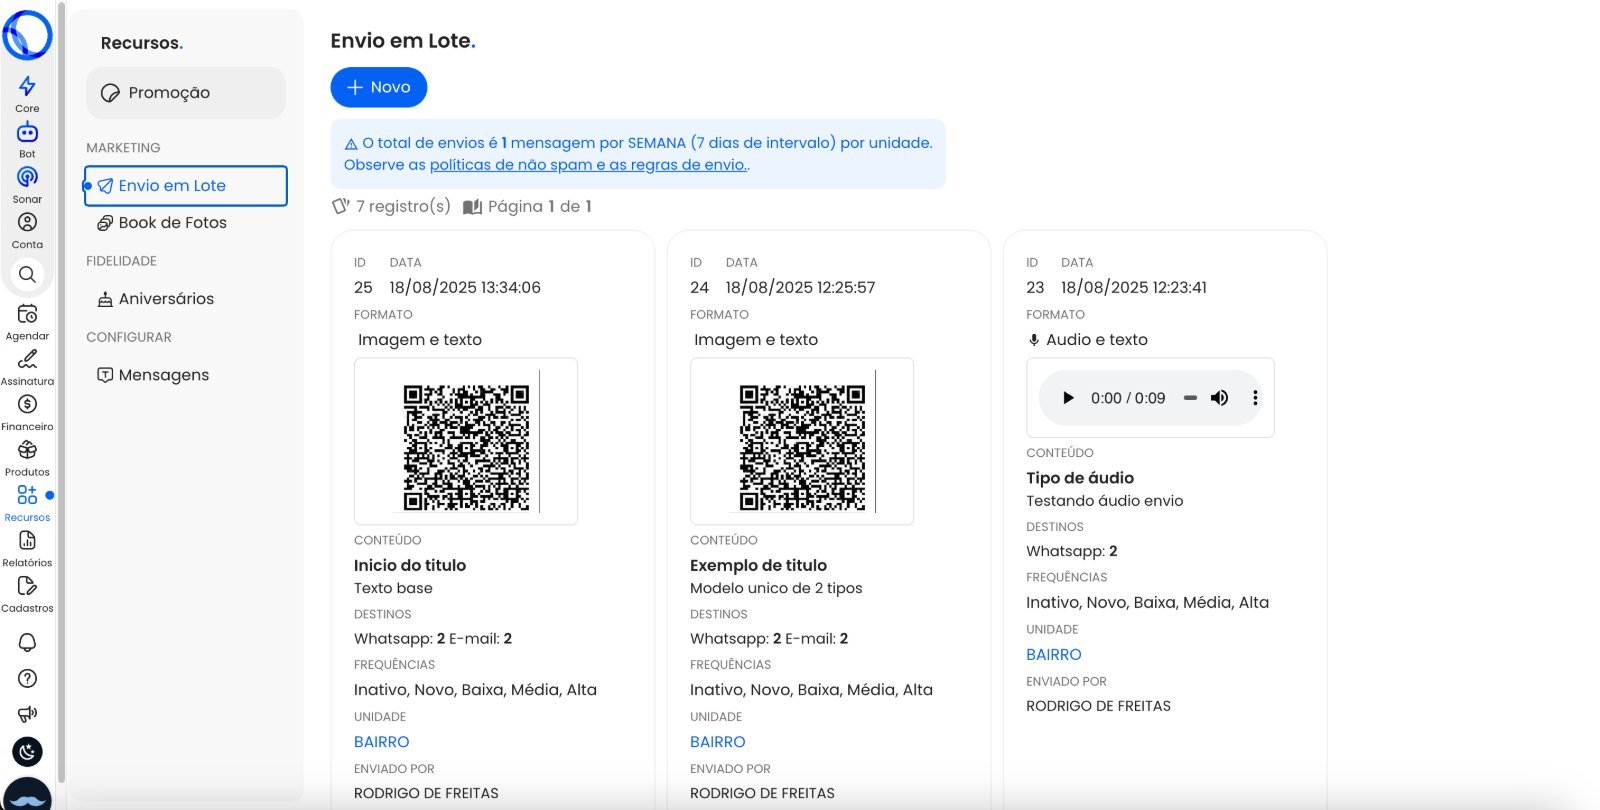Open the notifications bell
The image size is (1600, 810).
27,642
